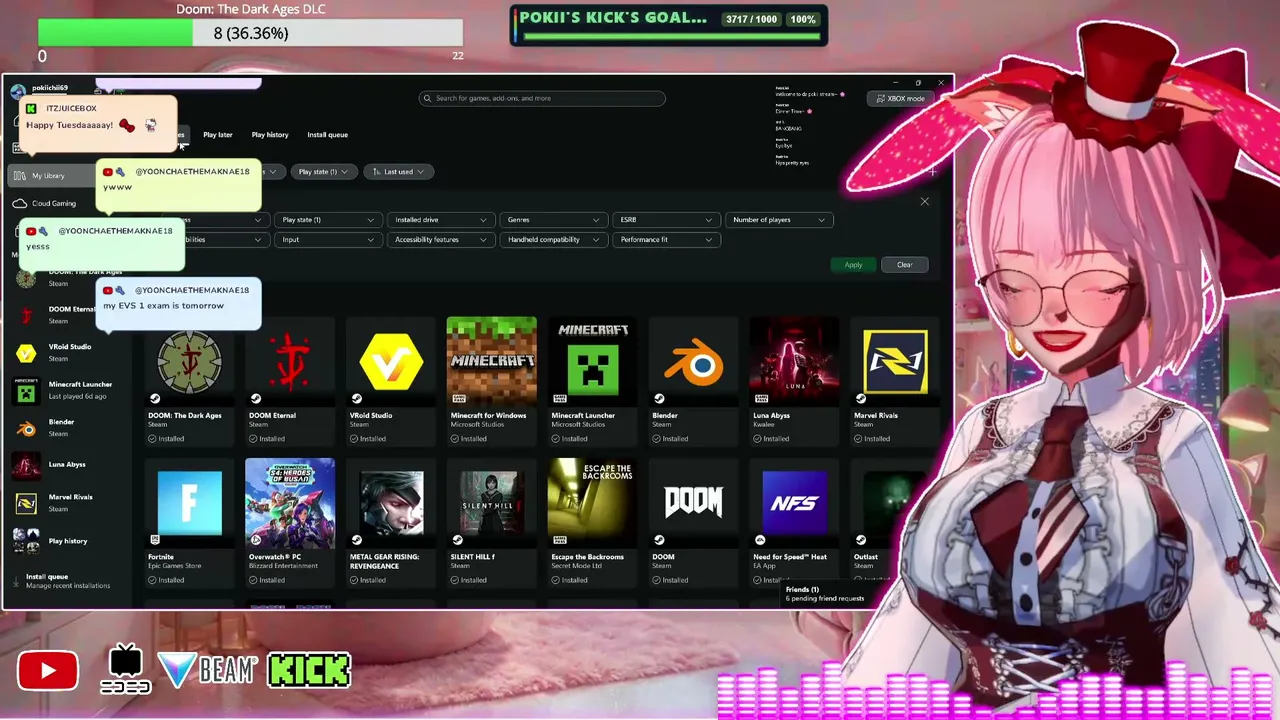1280x720 pixels.
Task: Select My Library in the sidebar
Action: click(x=50, y=176)
